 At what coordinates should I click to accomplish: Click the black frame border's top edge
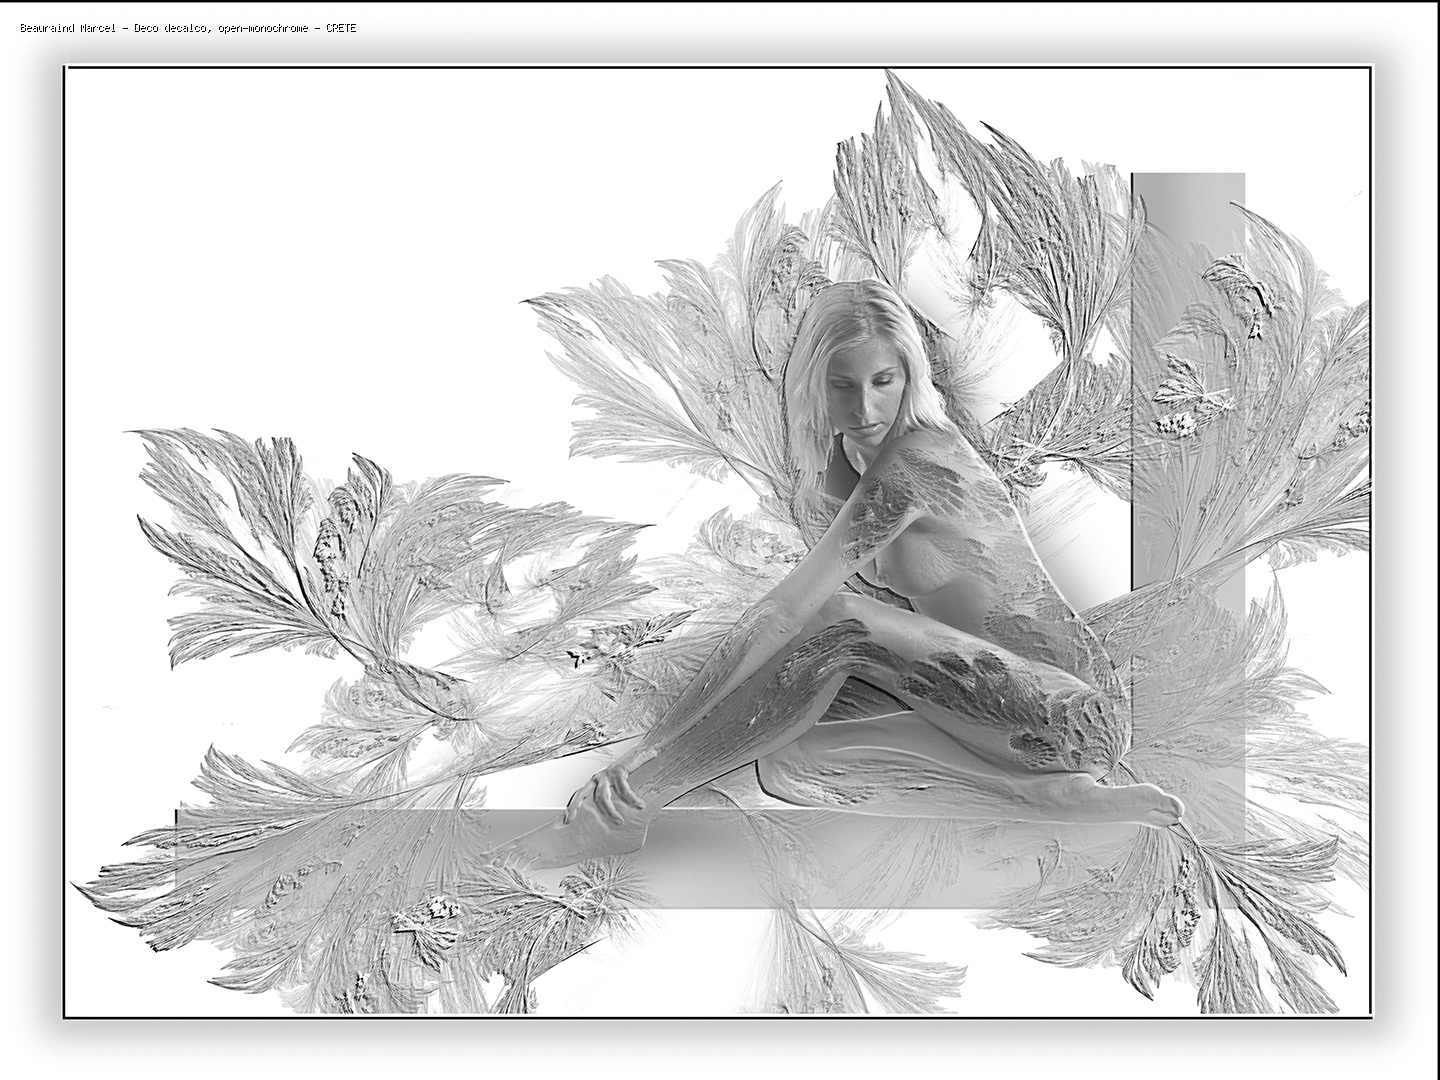pyautogui.click(x=700, y=67)
